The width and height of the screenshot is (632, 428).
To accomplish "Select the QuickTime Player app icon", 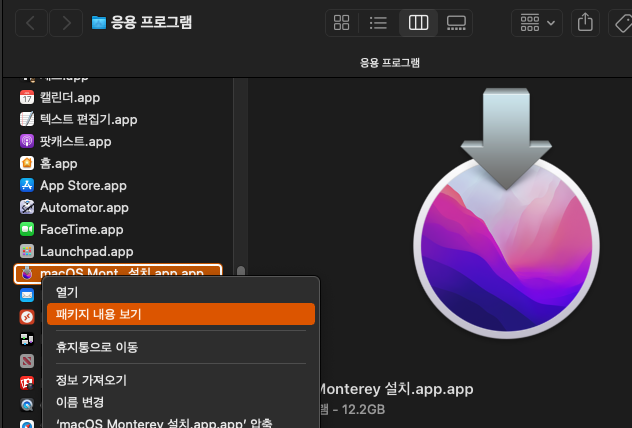I will 27,405.
